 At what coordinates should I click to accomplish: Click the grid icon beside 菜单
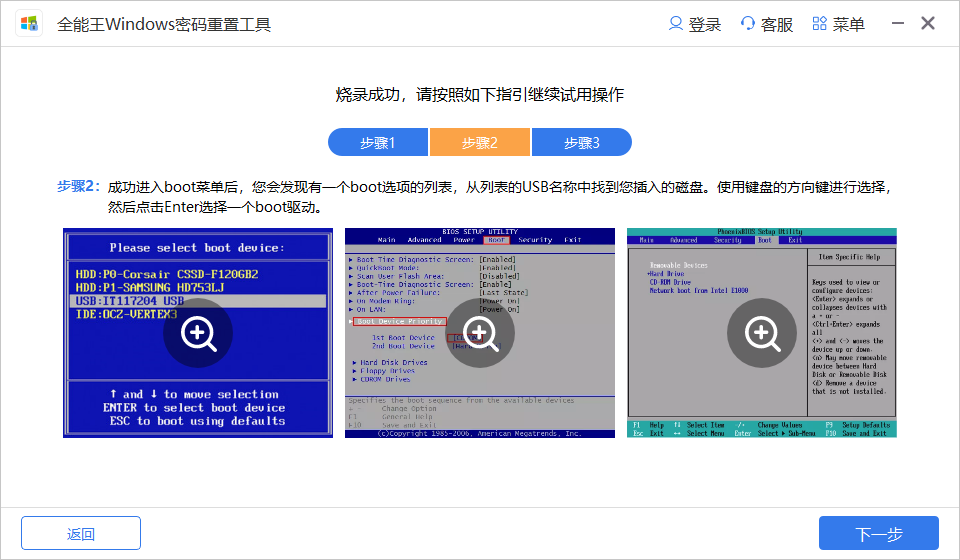820,24
